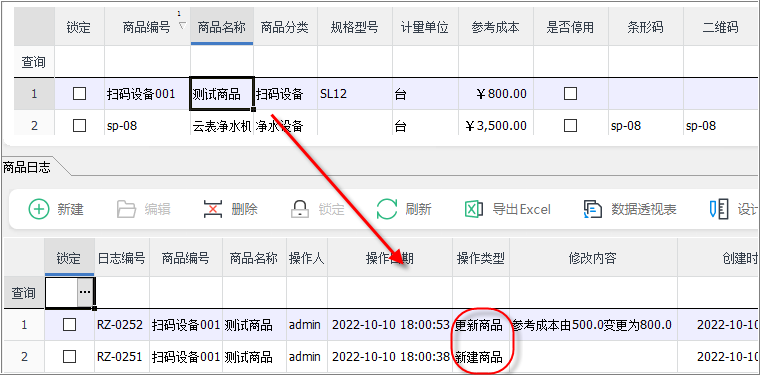Click the 新建 plus icon in log toolbar
The image size is (760, 375).
pos(39,210)
